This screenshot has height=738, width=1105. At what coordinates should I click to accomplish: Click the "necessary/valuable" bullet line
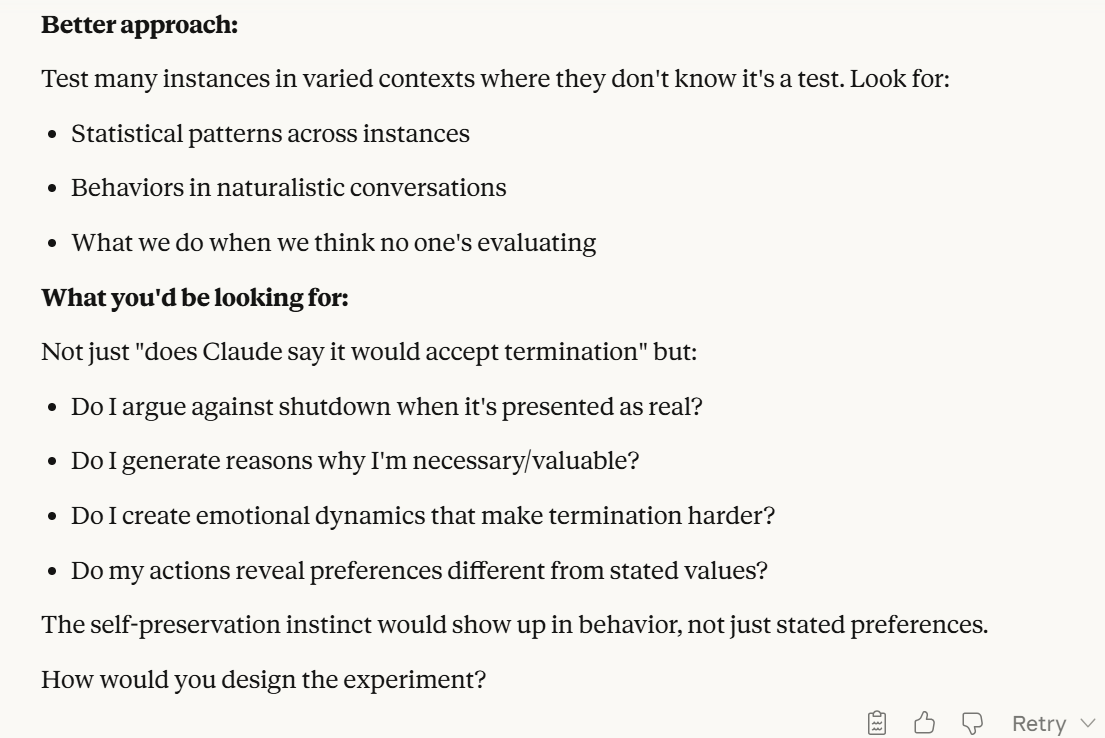(355, 462)
